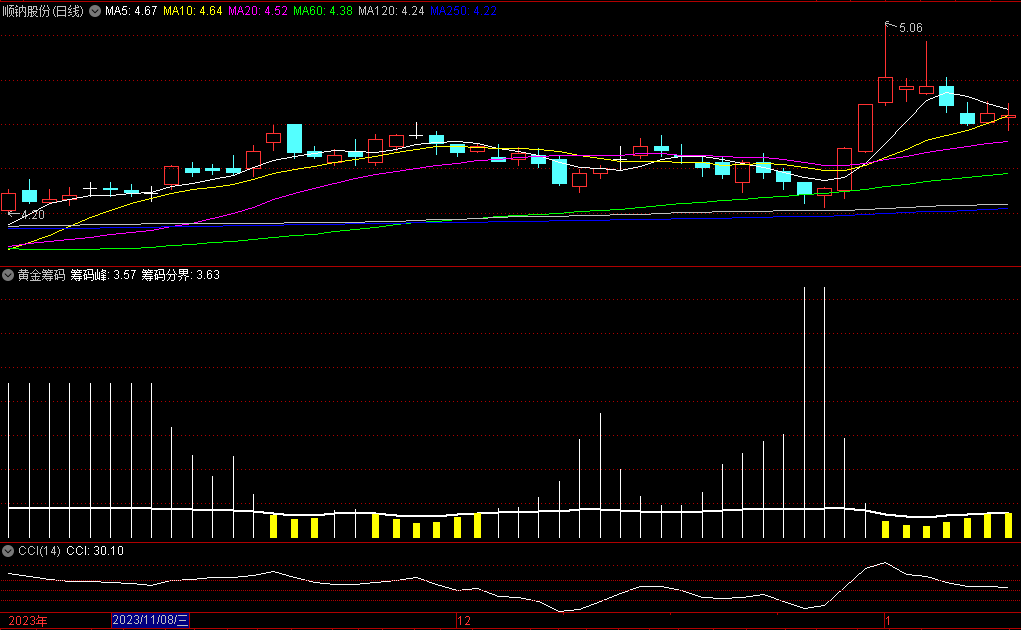This screenshot has width=1021, height=630.
Task: Select the MA10: 4.64 label
Action: coord(193,11)
